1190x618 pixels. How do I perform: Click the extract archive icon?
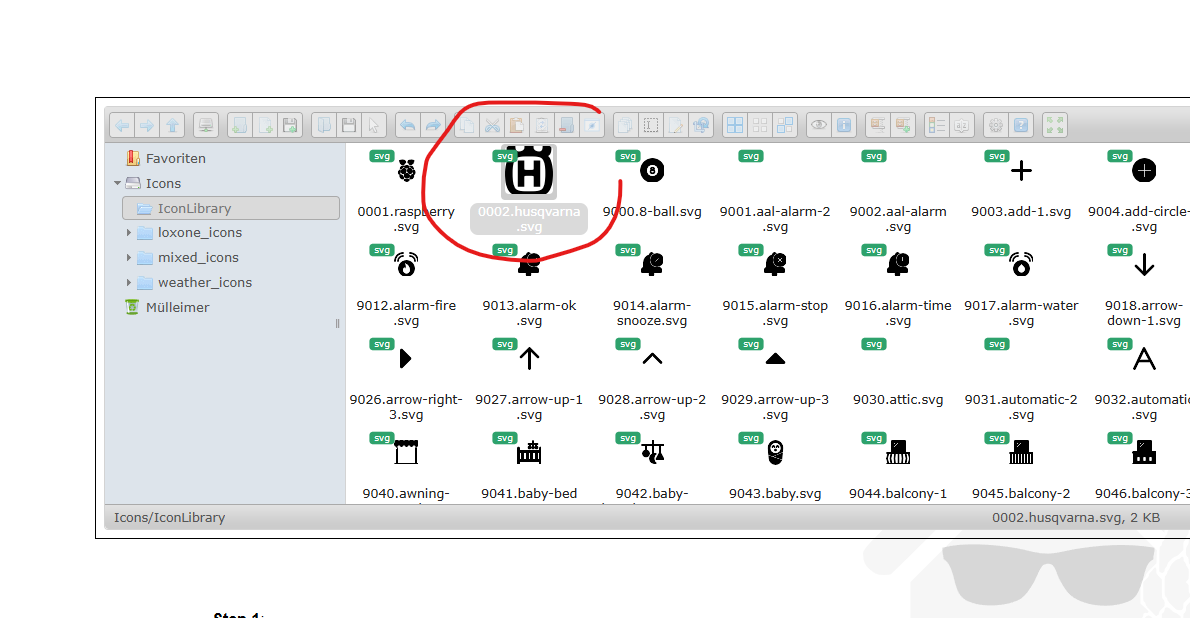(x=878, y=125)
